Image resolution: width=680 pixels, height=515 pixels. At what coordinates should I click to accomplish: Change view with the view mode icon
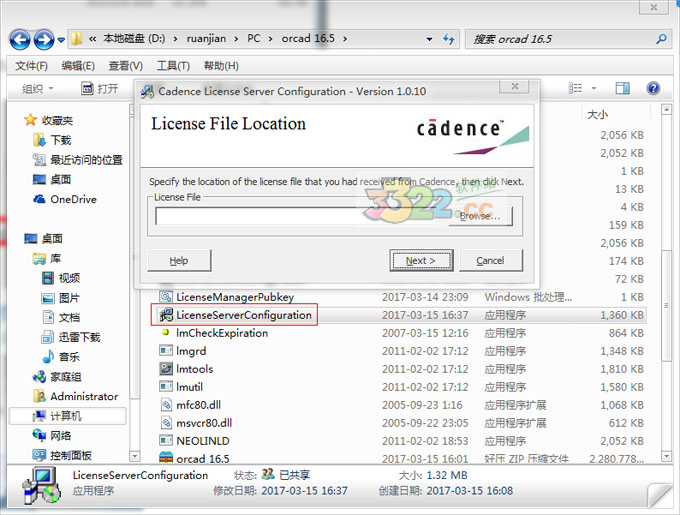575,88
